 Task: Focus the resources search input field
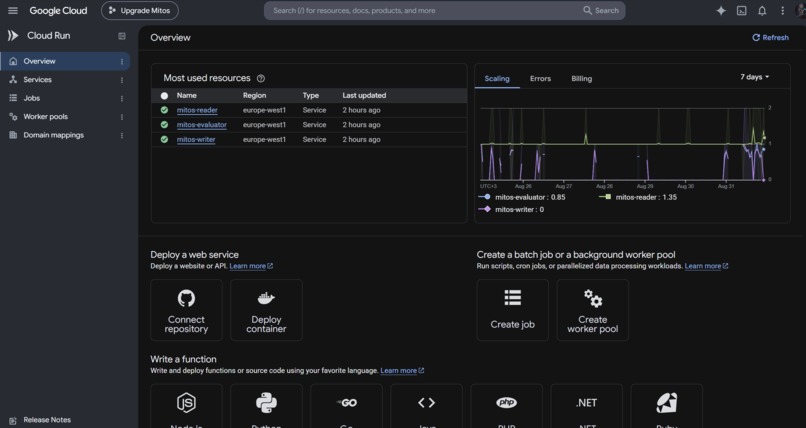pos(422,10)
